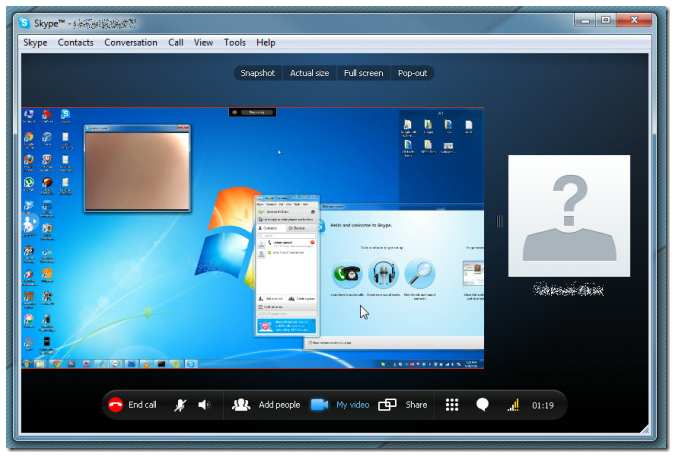Click the Skype logo in title bar
The height and width of the screenshot is (457, 677).
(x=25, y=21)
